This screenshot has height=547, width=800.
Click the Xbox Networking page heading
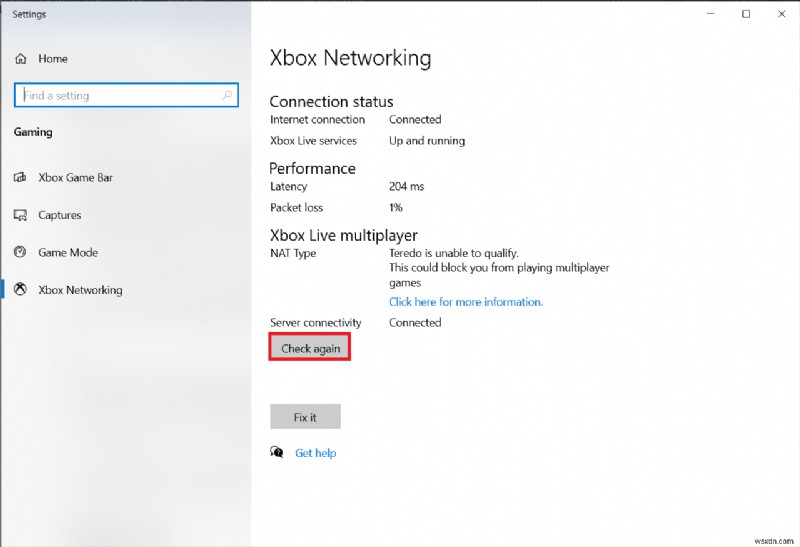351,58
